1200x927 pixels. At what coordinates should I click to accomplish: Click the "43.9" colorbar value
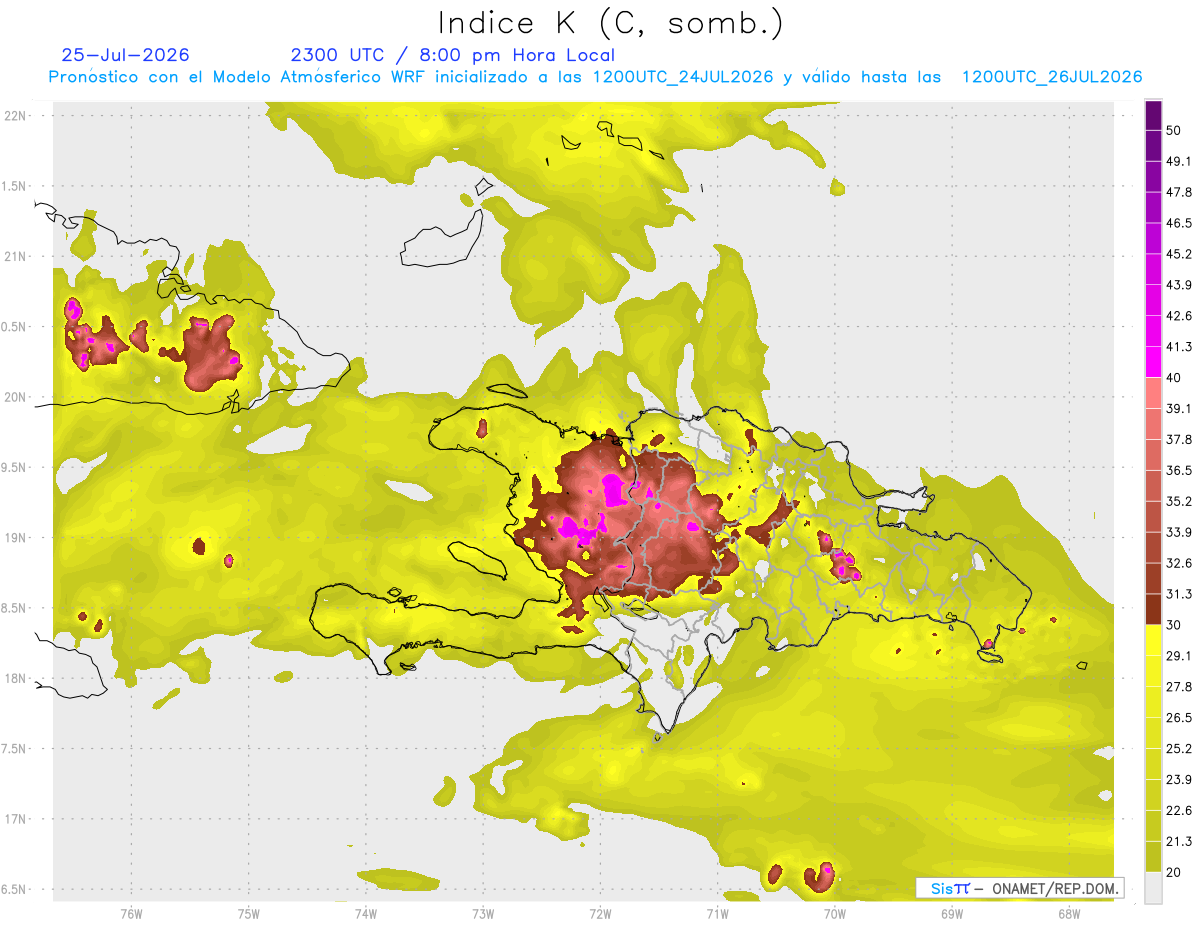(1179, 285)
